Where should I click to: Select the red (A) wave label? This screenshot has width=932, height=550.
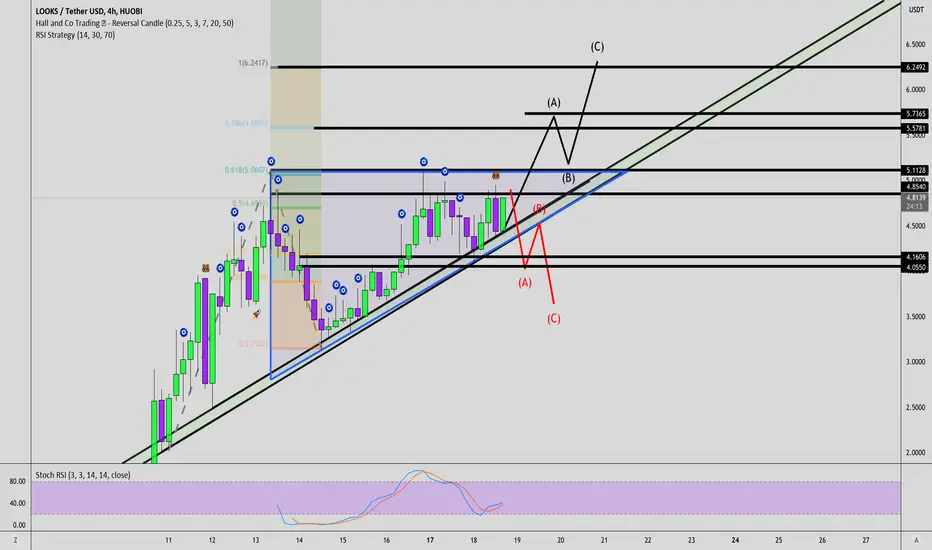[x=524, y=282]
